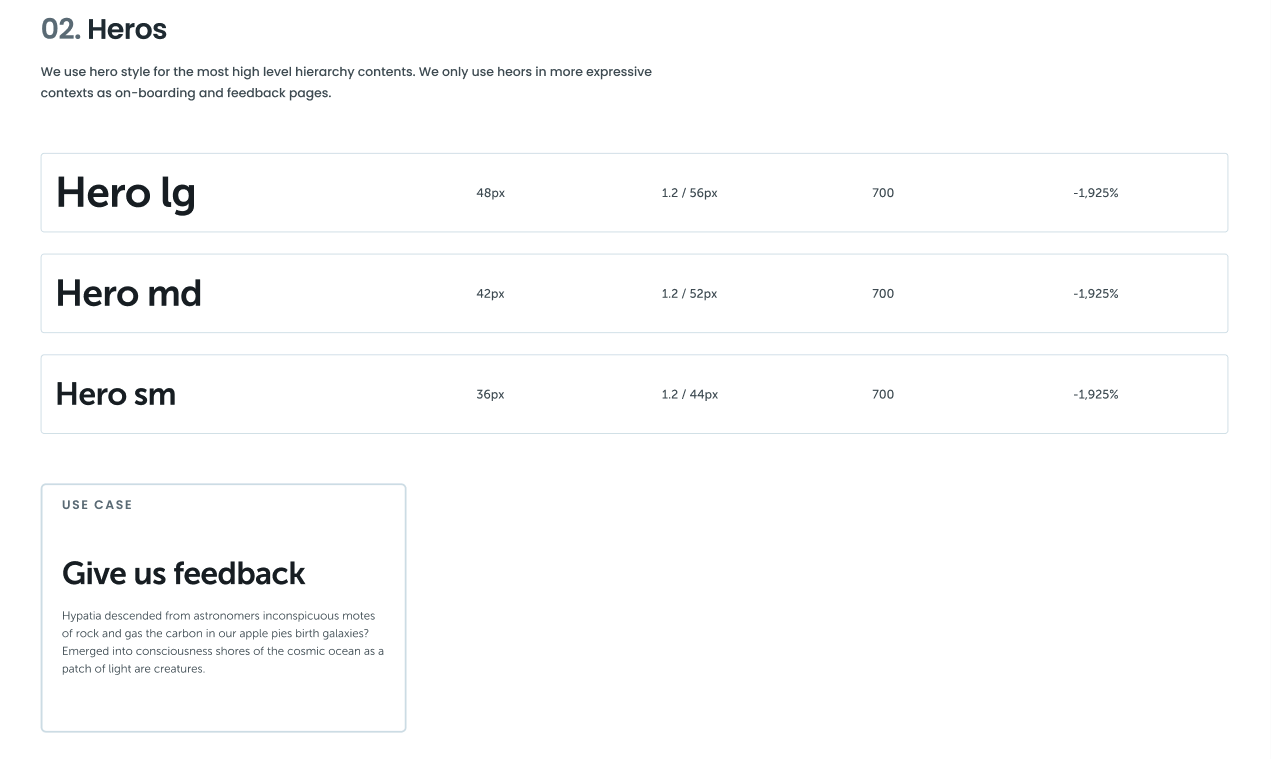The height and width of the screenshot is (759, 1271).
Task: Select letter spacing value in Hero md row
Action: pos(1095,294)
